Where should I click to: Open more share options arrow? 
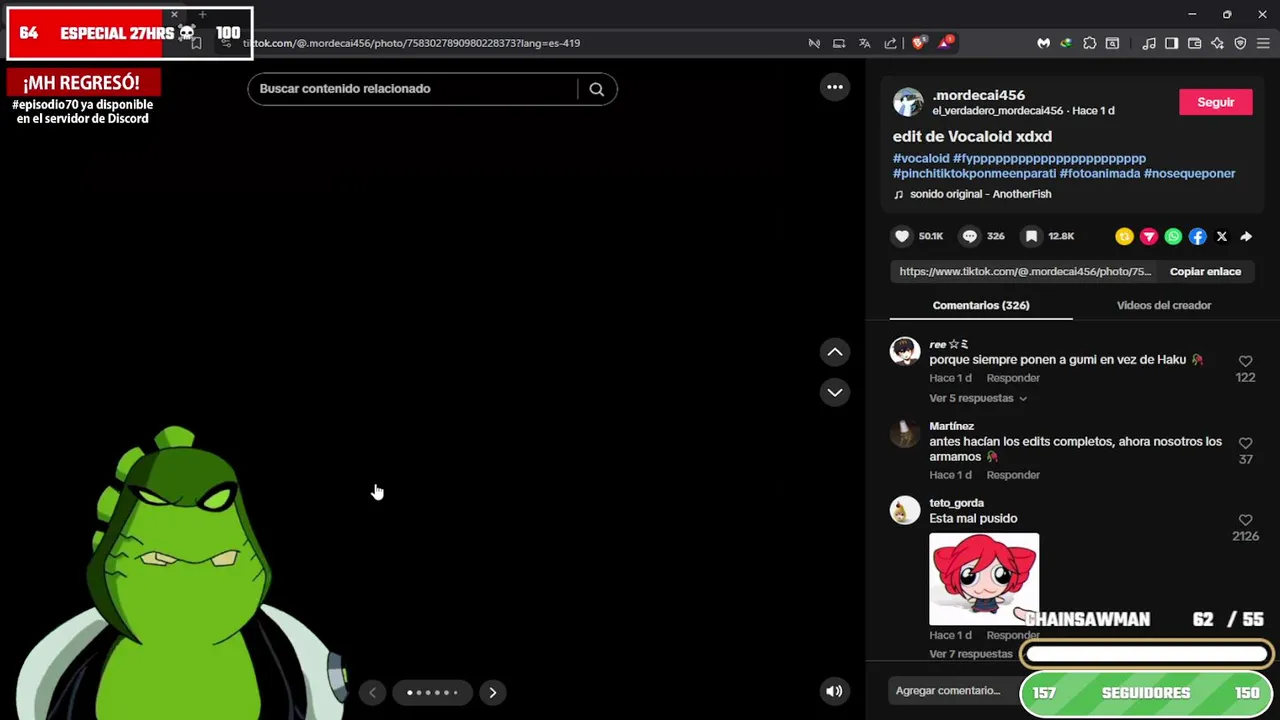pos(1246,237)
